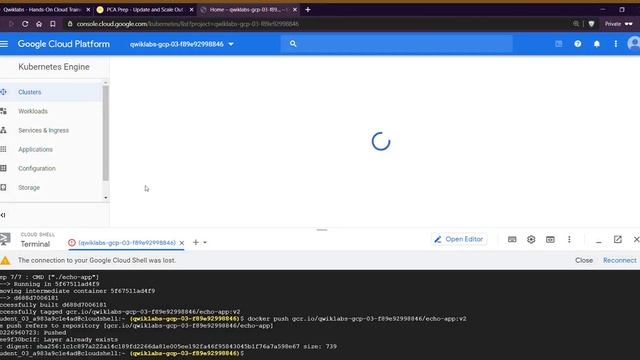Close the PCA Prep browser tab
640x360 pixels.
191,9
